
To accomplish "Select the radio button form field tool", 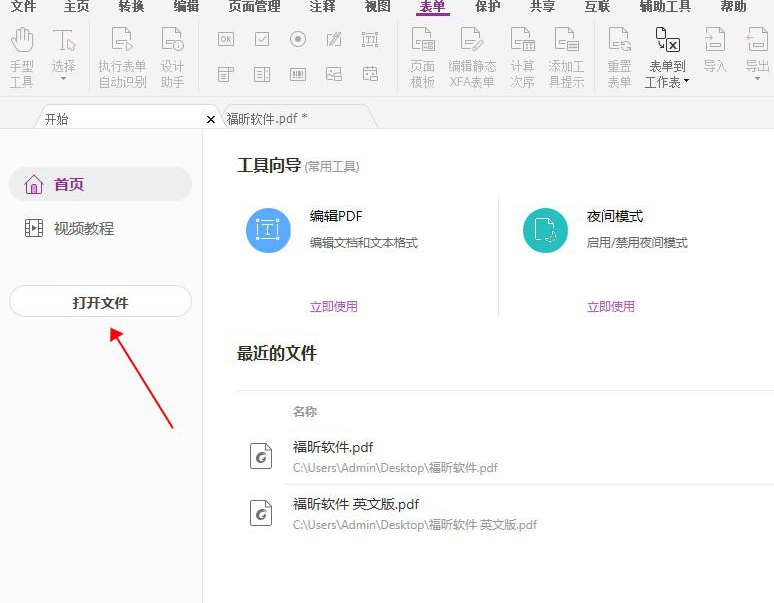I will [298, 40].
